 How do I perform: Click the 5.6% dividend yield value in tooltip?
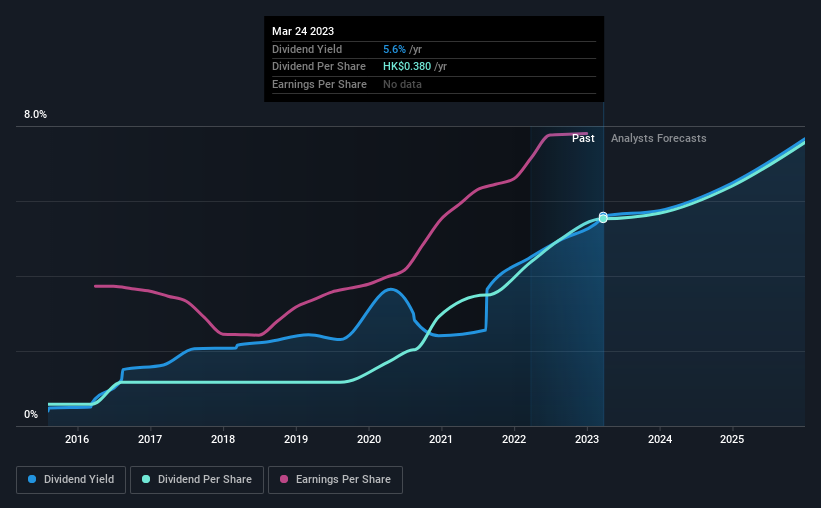point(394,49)
